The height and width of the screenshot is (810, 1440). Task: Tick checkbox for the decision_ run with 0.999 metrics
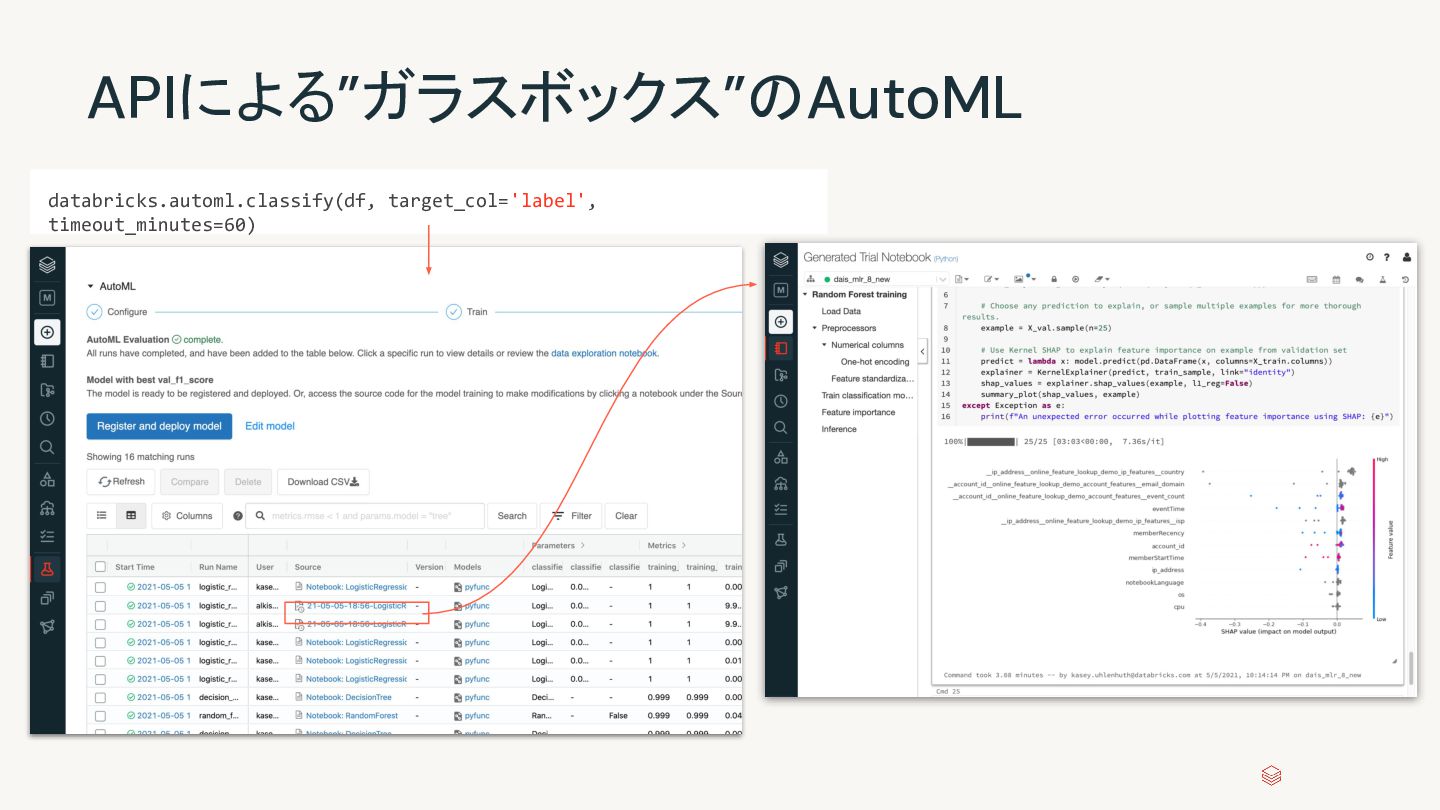(100, 697)
